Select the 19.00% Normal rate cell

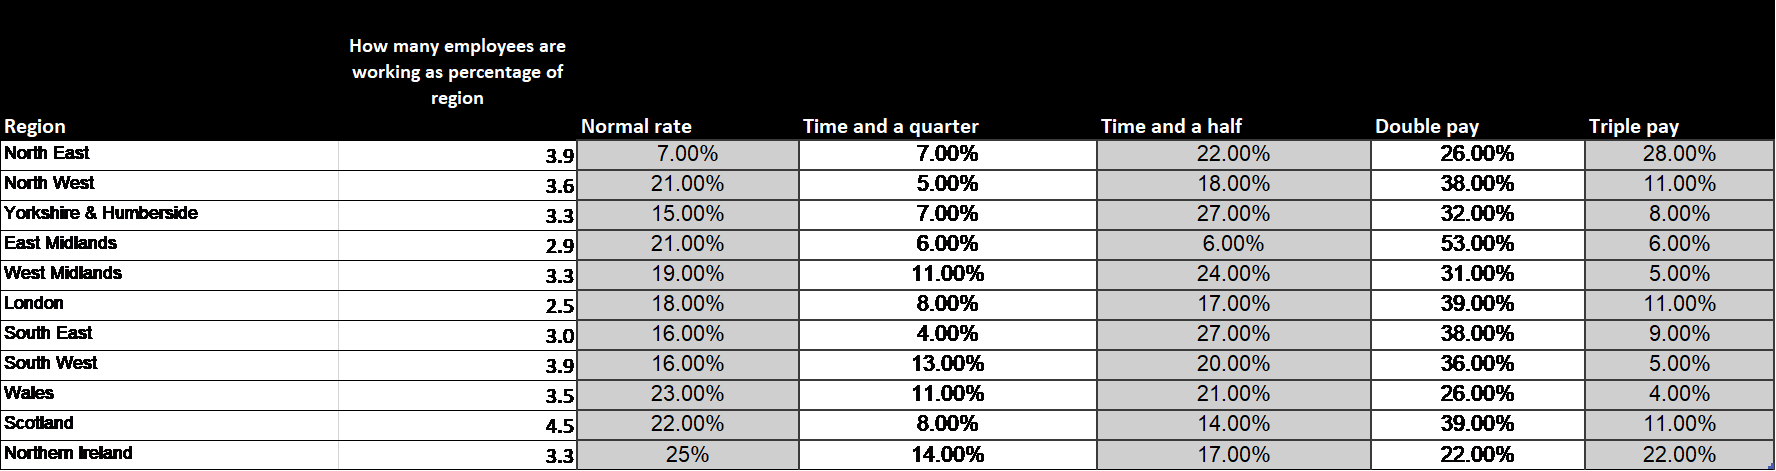(687, 274)
